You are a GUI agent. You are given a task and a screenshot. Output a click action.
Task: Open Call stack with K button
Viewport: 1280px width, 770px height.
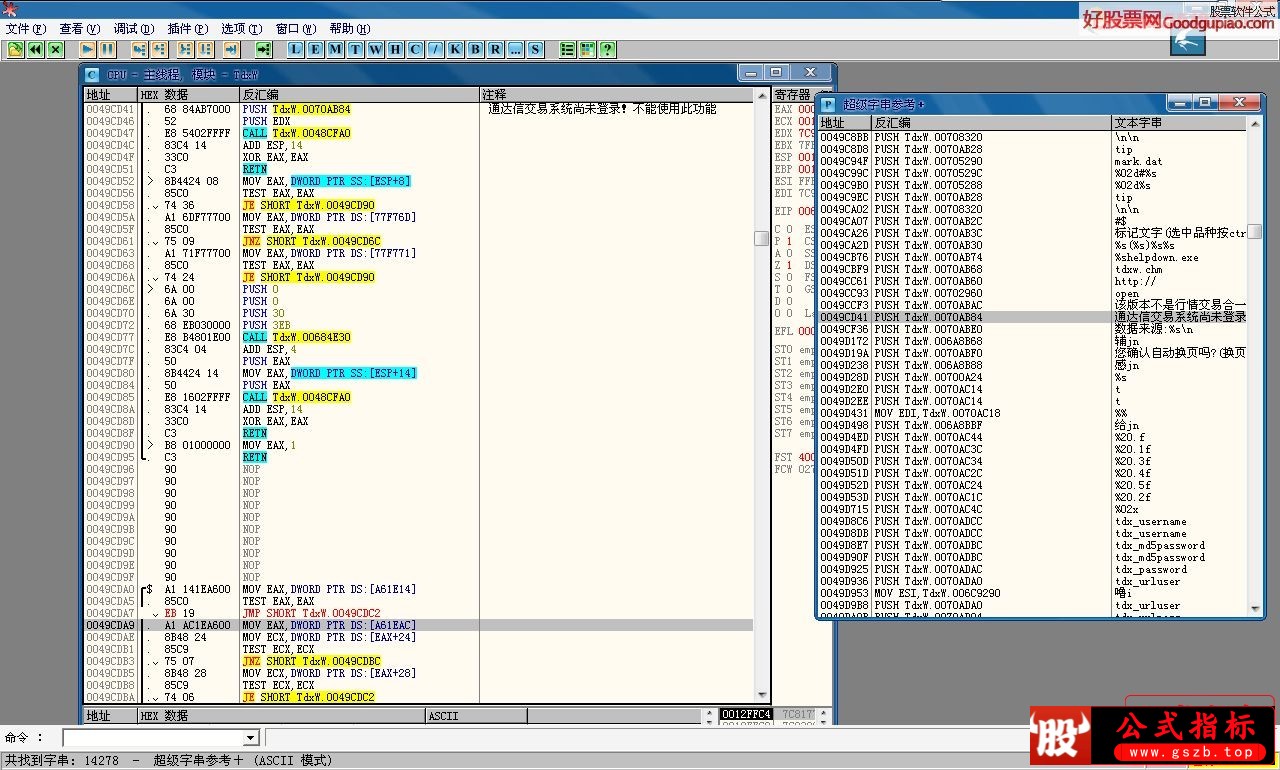[x=456, y=49]
